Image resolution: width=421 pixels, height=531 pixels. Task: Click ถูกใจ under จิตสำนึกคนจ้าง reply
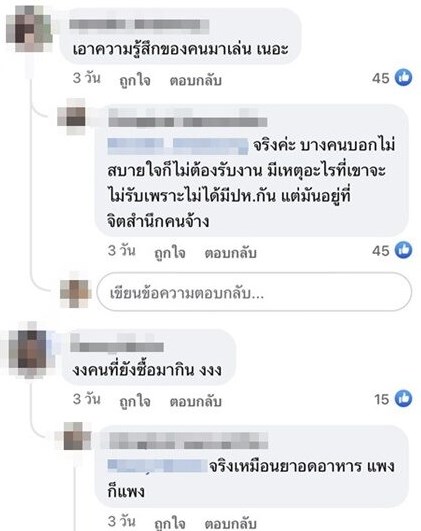pyautogui.click(x=170, y=253)
